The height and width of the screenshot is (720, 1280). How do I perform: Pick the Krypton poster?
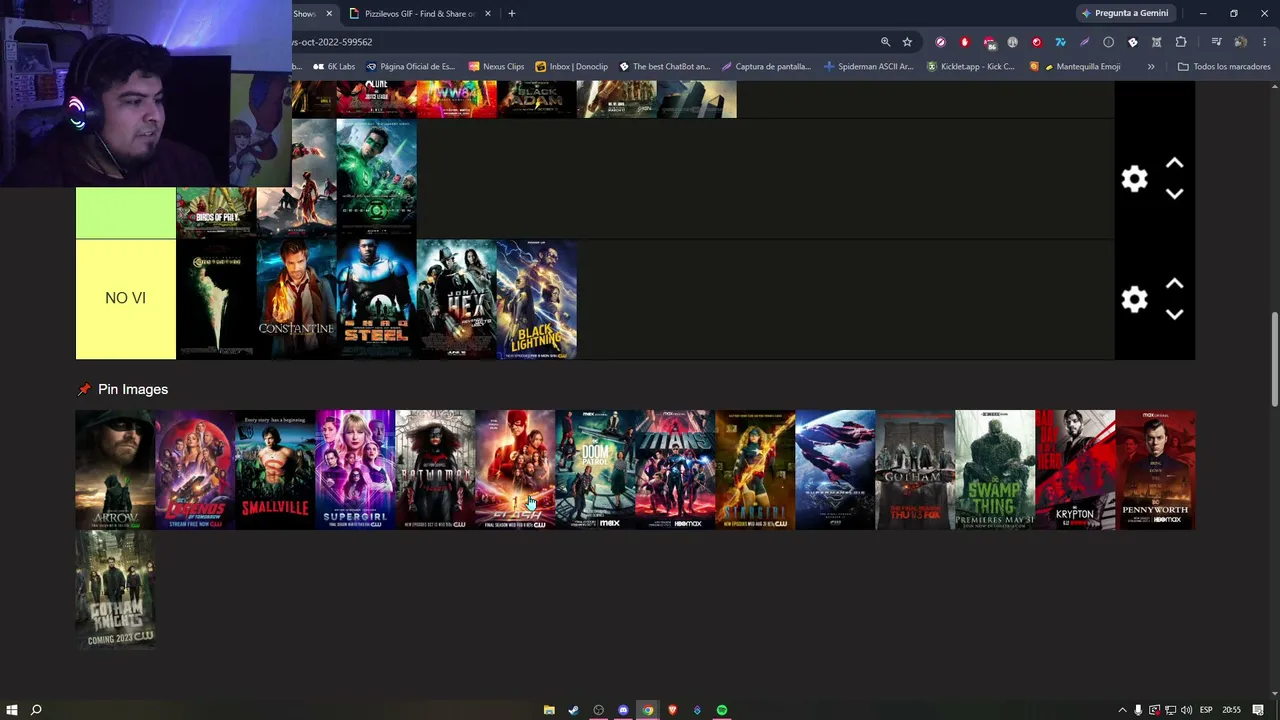pos(1075,470)
